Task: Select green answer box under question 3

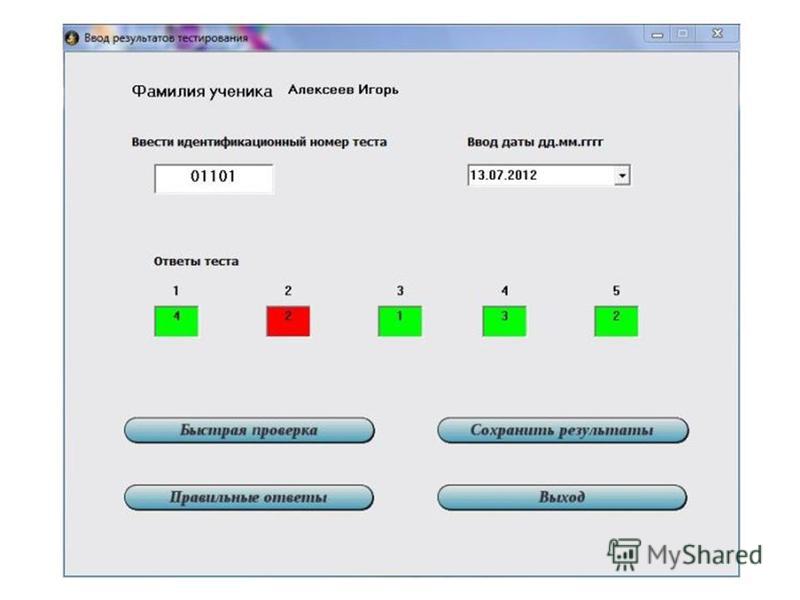Action: point(400,321)
